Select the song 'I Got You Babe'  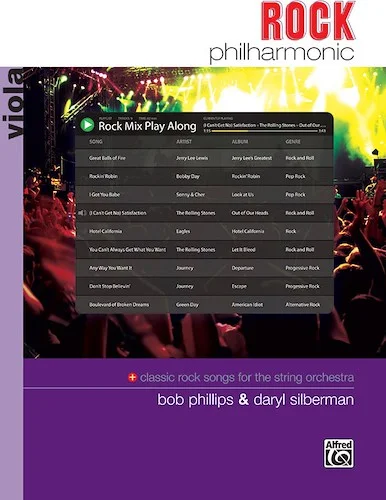(104, 195)
